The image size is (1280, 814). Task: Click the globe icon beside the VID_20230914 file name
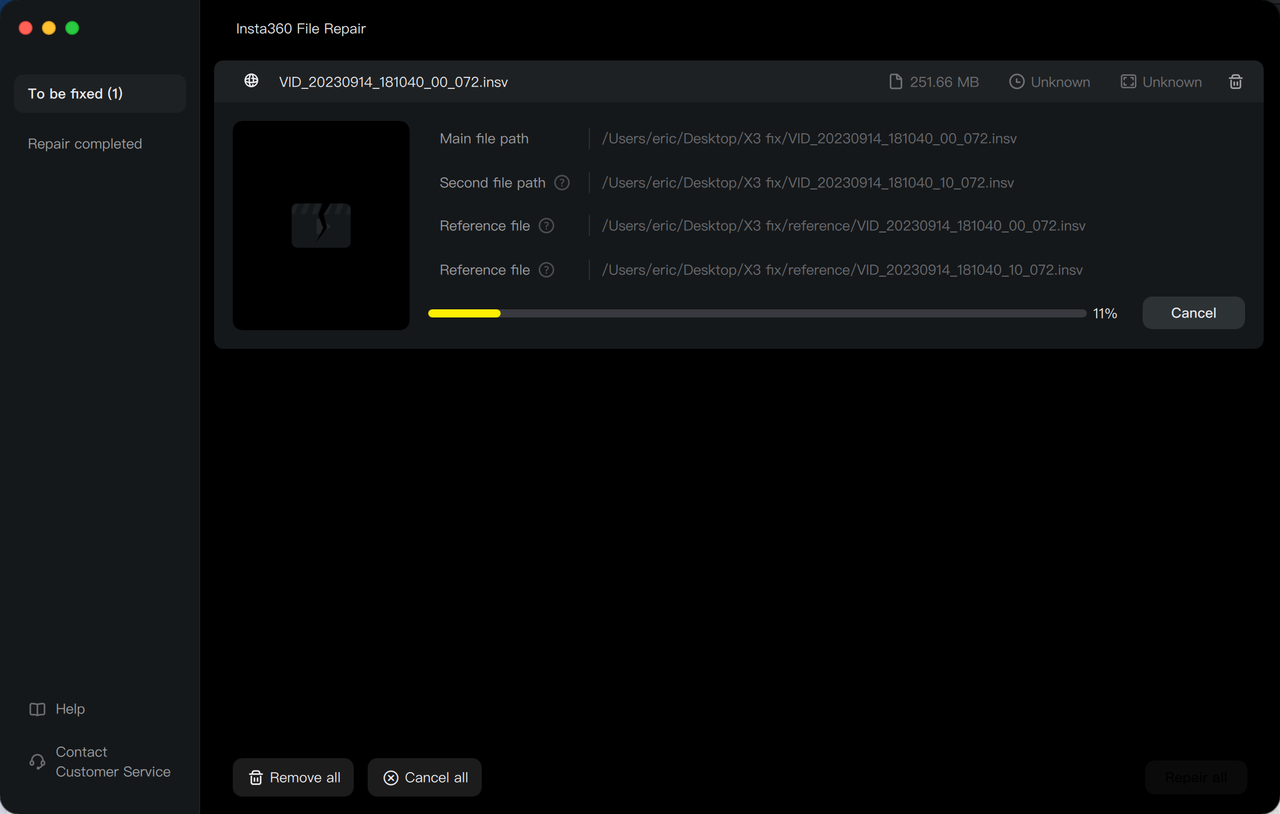pyautogui.click(x=251, y=81)
